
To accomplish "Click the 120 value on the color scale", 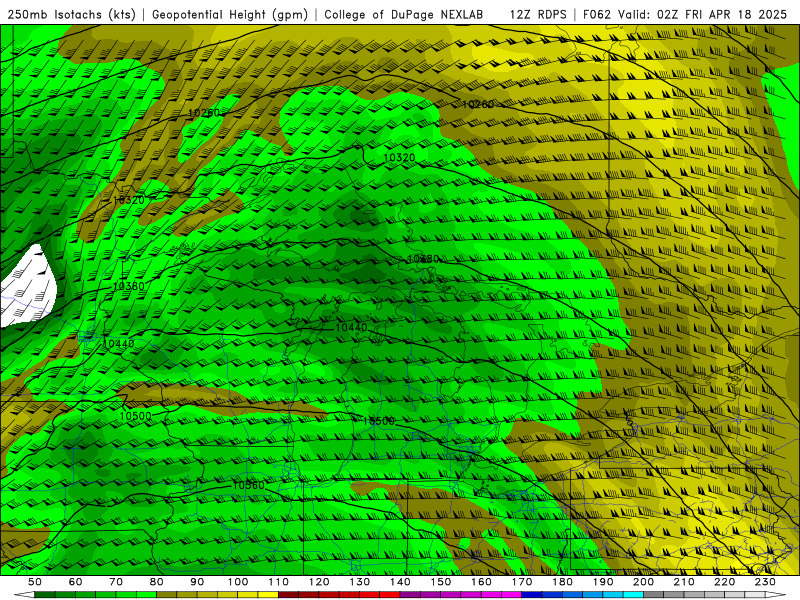I will pos(319,582).
